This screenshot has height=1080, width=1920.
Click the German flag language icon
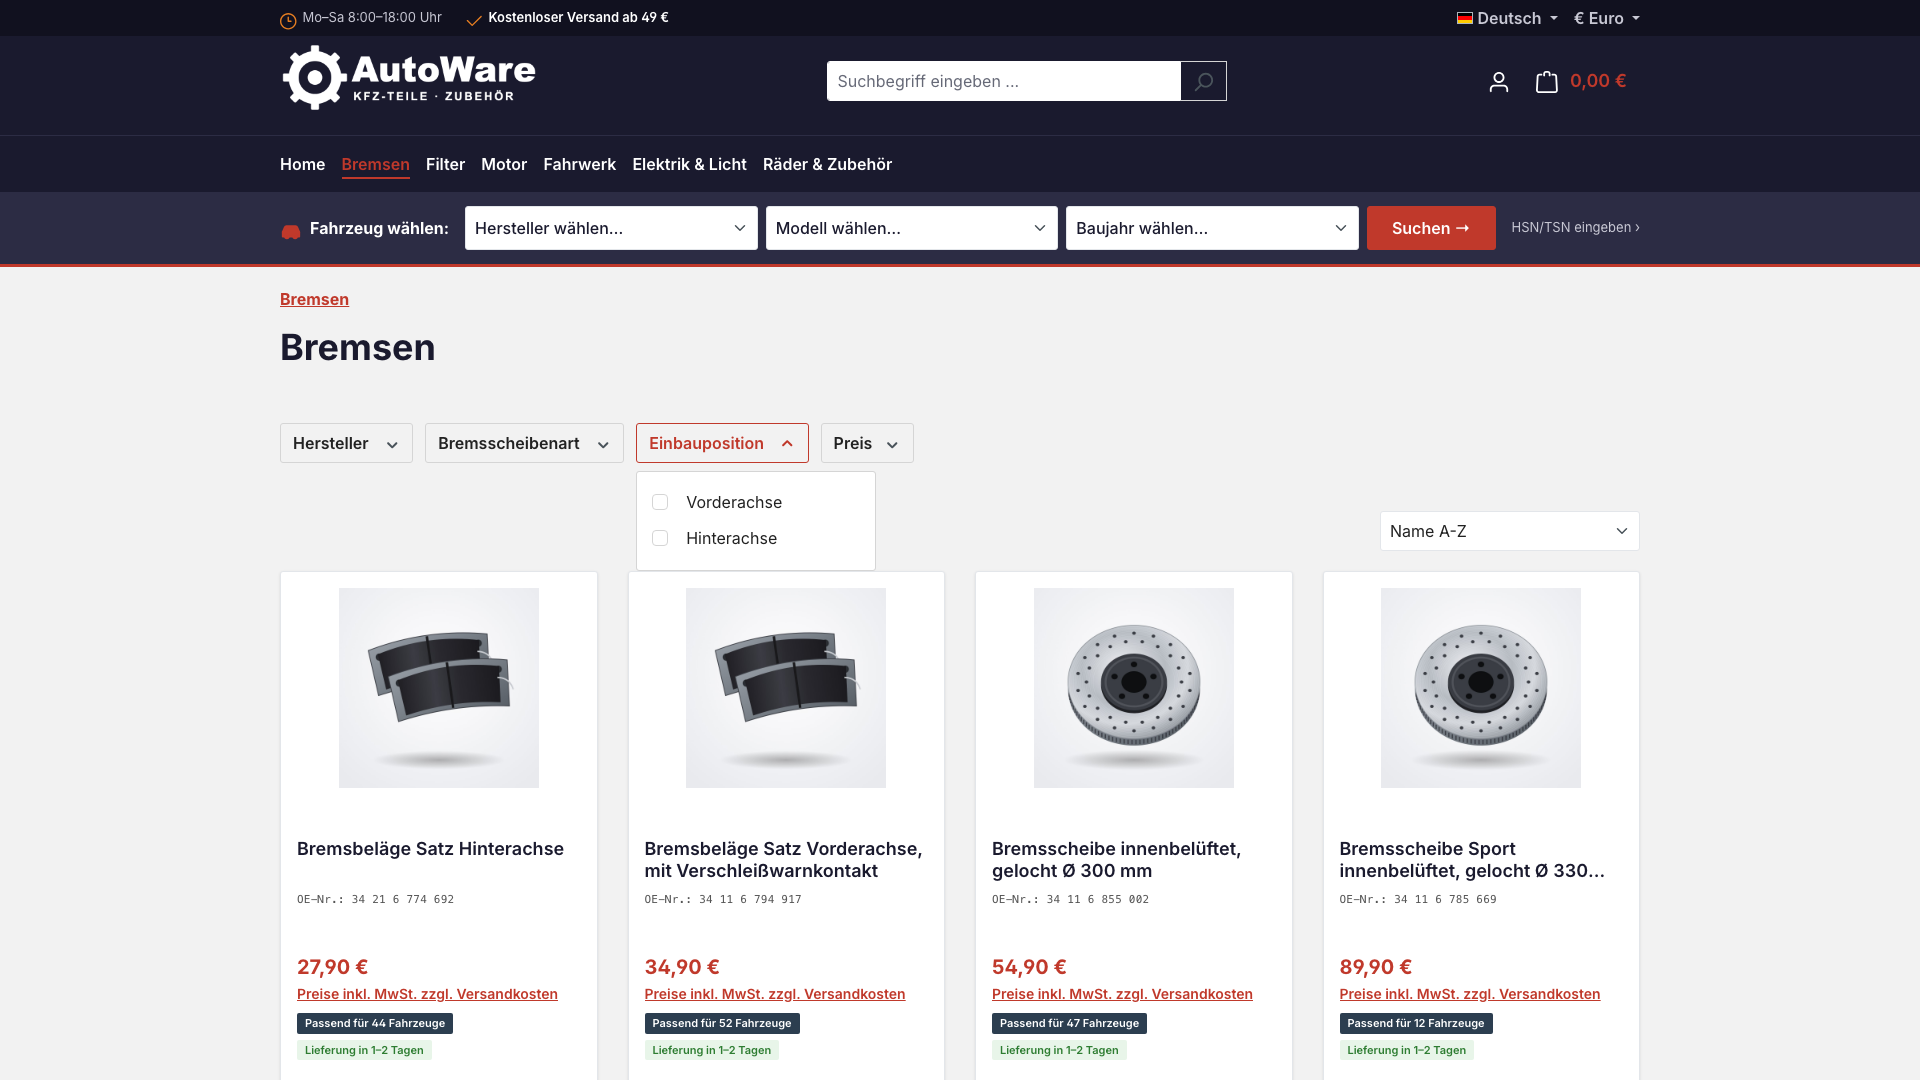click(x=1464, y=18)
